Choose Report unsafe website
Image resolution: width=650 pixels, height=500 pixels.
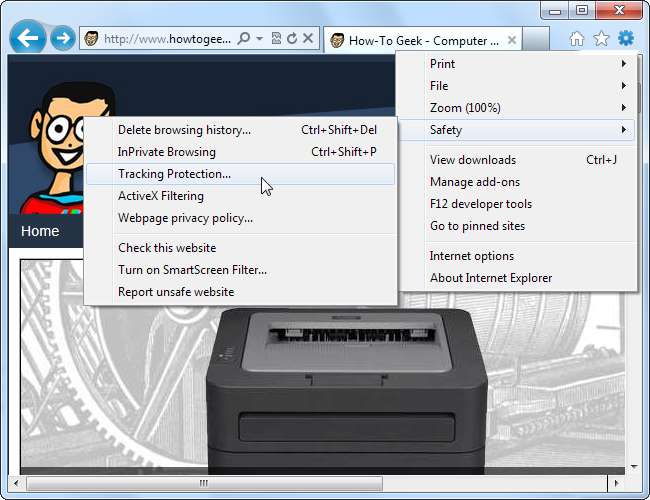pyautogui.click(x=240, y=291)
